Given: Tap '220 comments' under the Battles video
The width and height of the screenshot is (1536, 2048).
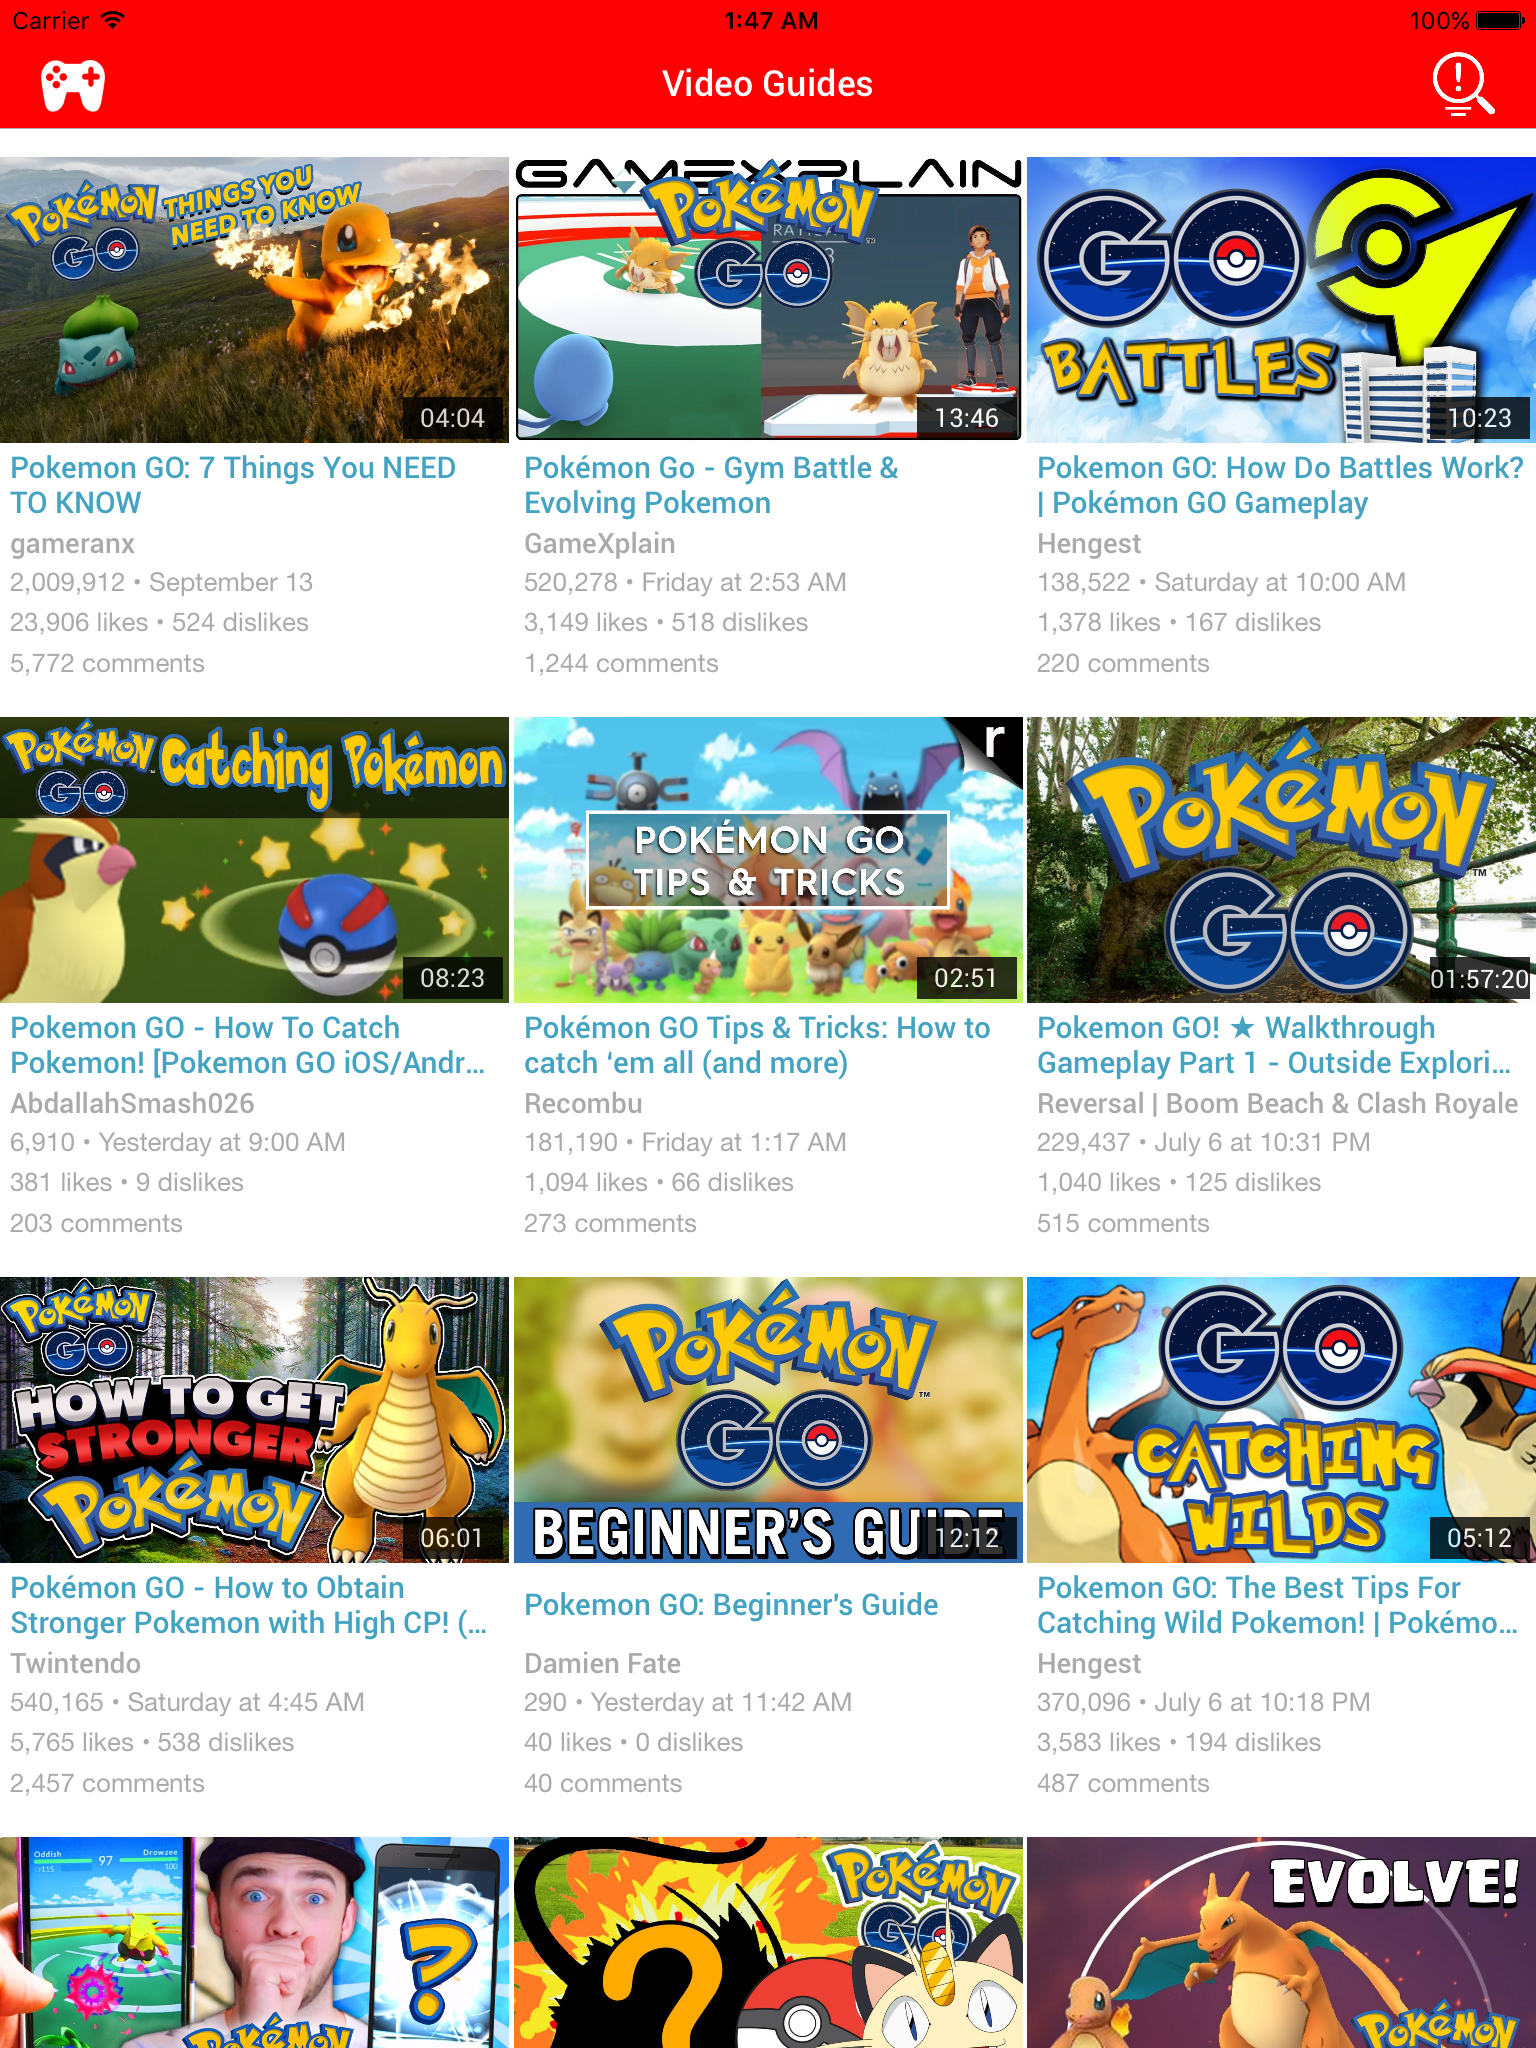Looking at the screenshot, I should tap(1123, 663).
